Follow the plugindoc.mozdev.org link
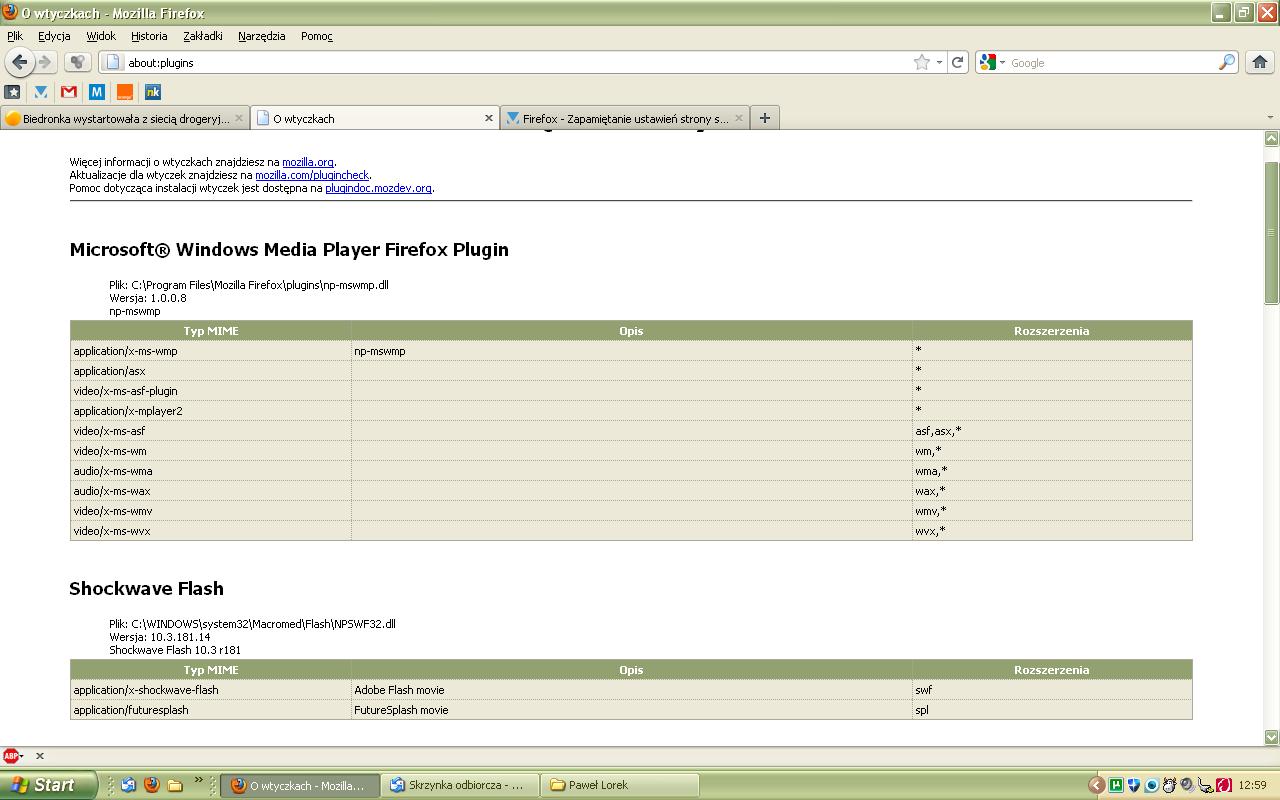1280x800 pixels. [378, 188]
